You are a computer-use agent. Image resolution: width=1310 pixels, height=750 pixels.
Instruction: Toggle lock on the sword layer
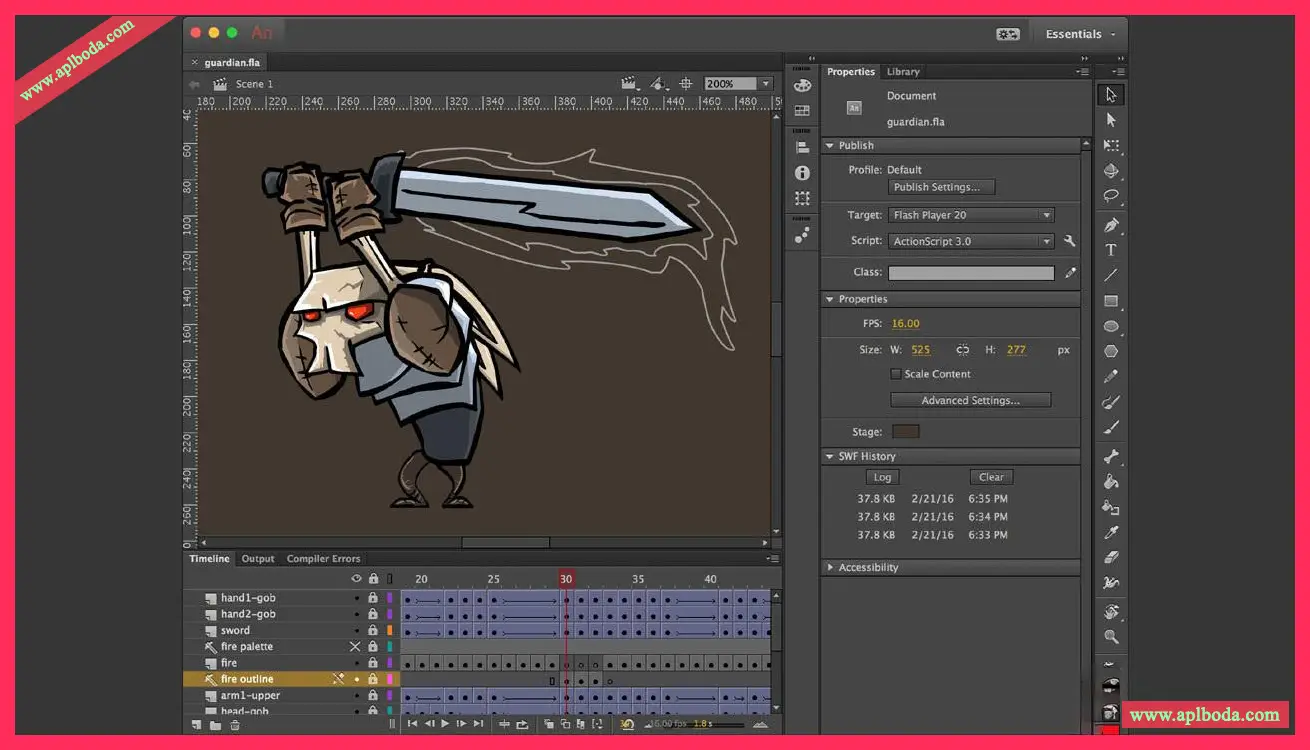coord(373,631)
